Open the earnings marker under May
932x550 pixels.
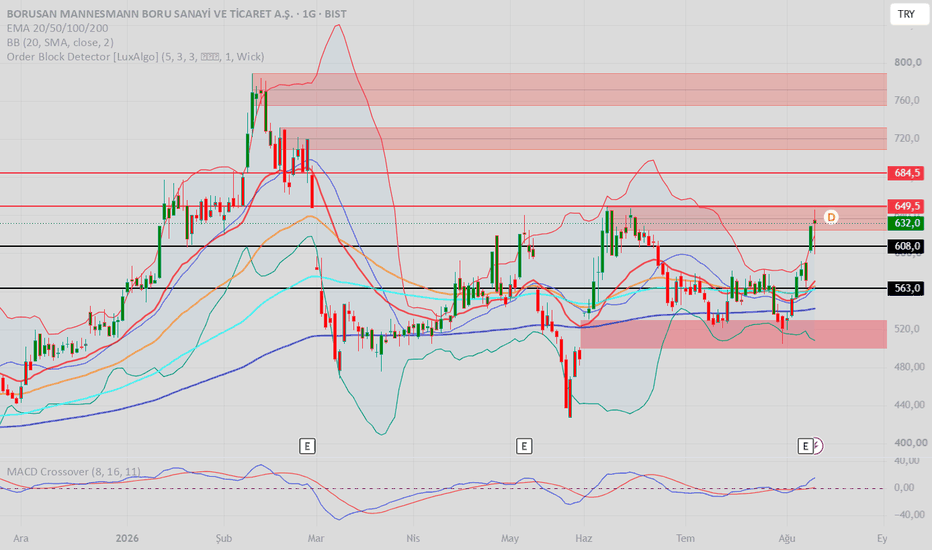coord(524,446)
